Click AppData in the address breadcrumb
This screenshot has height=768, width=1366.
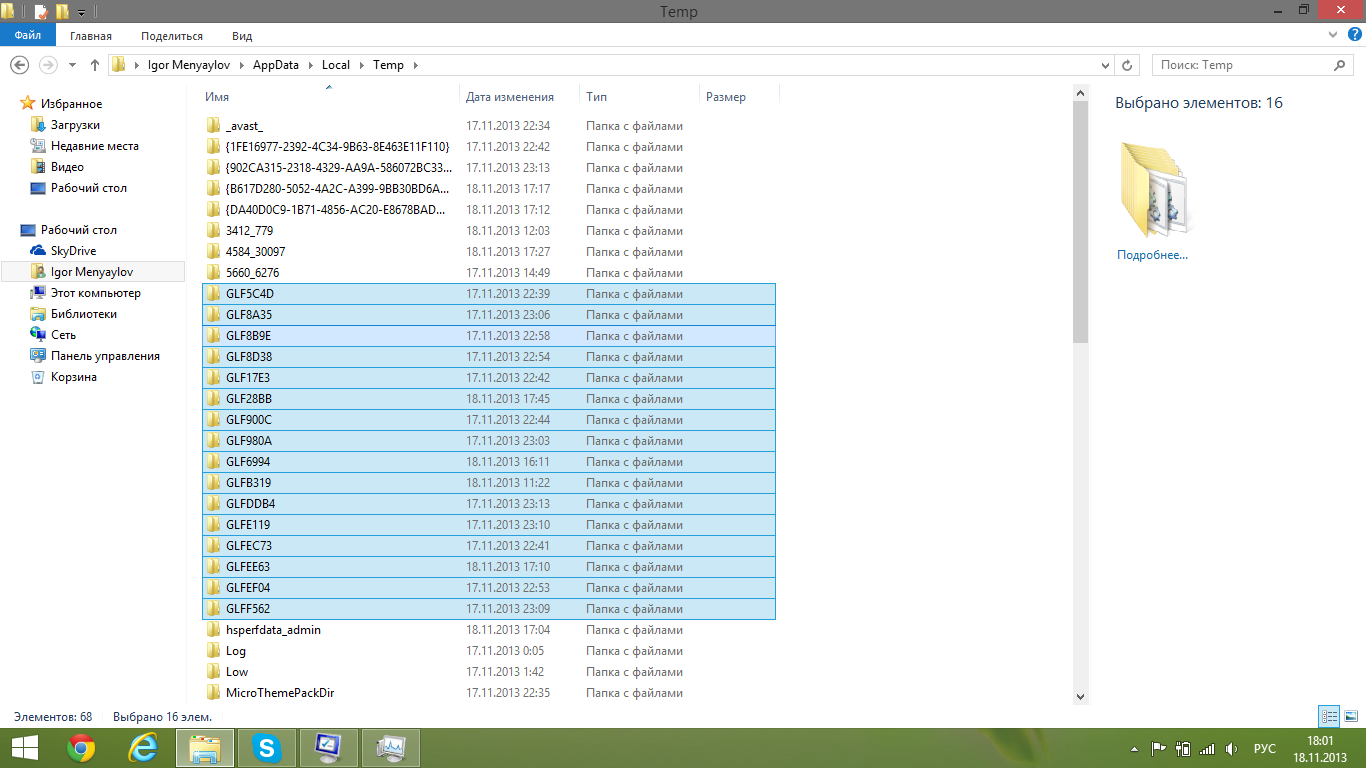pyautogui.click(x=275, y=65)
